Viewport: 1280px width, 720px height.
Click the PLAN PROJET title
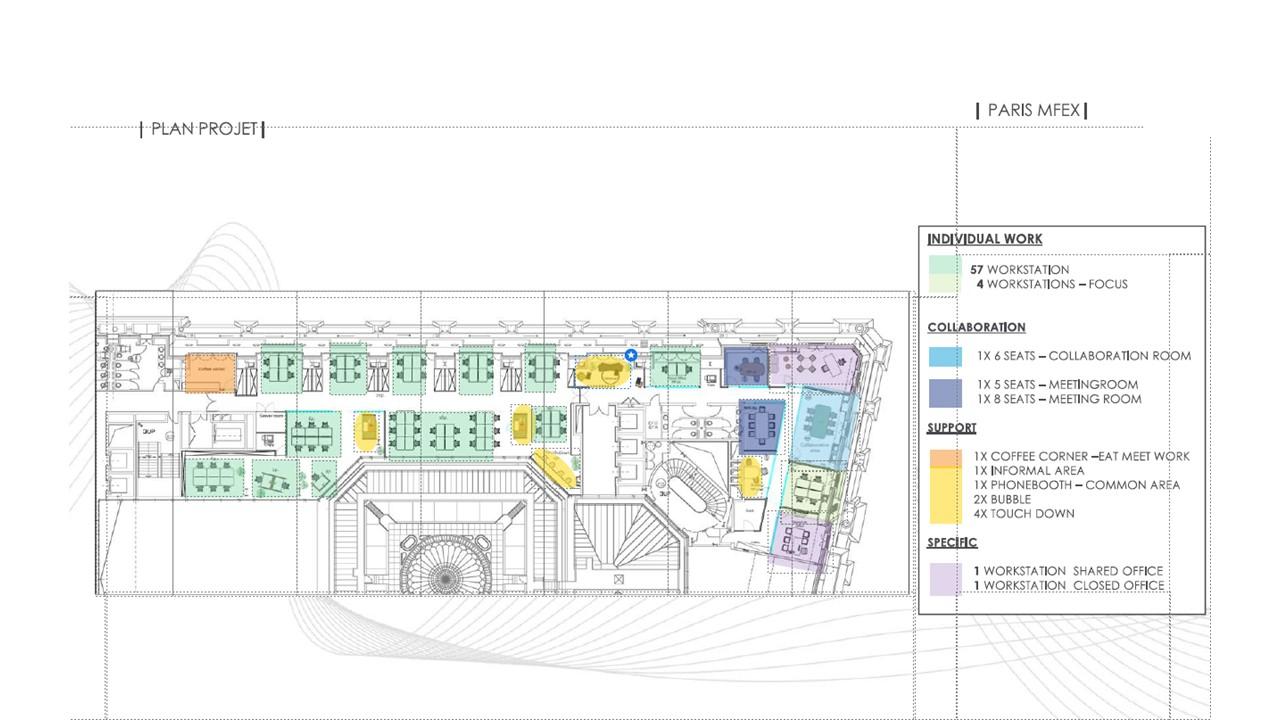(x=204, y=129)
